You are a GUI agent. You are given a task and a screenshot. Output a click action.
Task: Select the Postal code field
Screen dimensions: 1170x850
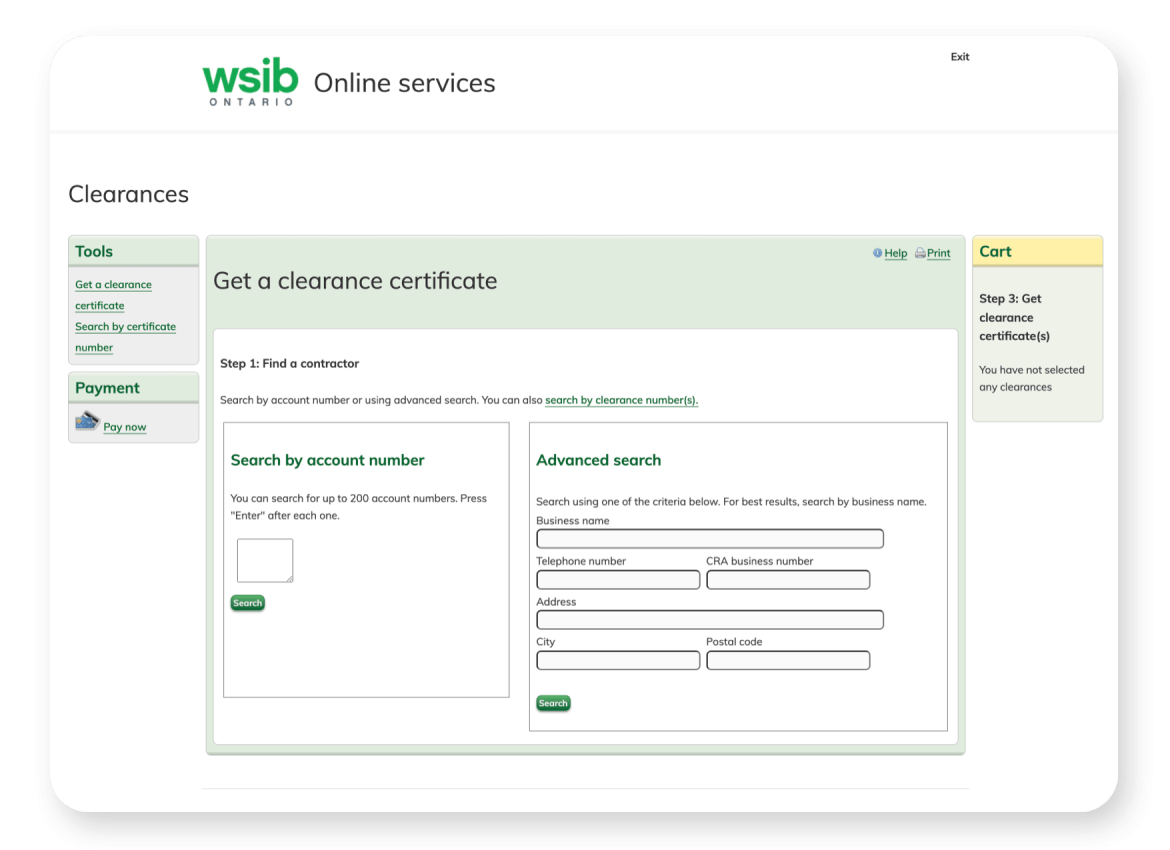[x=788, y=660]
